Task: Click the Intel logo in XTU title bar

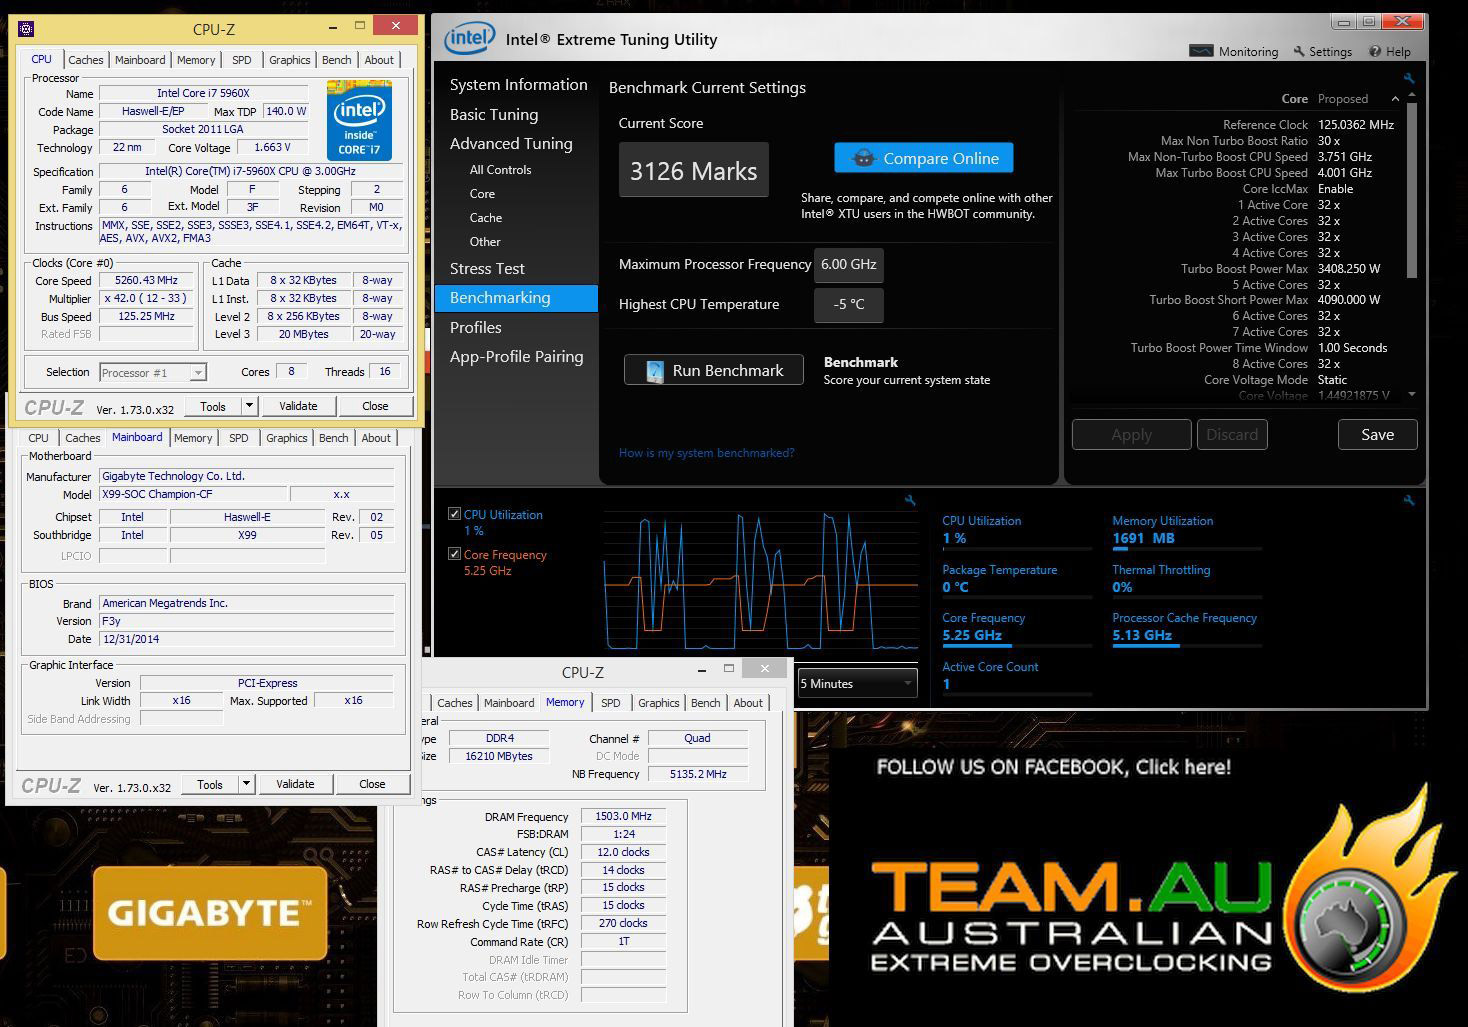Action: (x=470, y=39)
